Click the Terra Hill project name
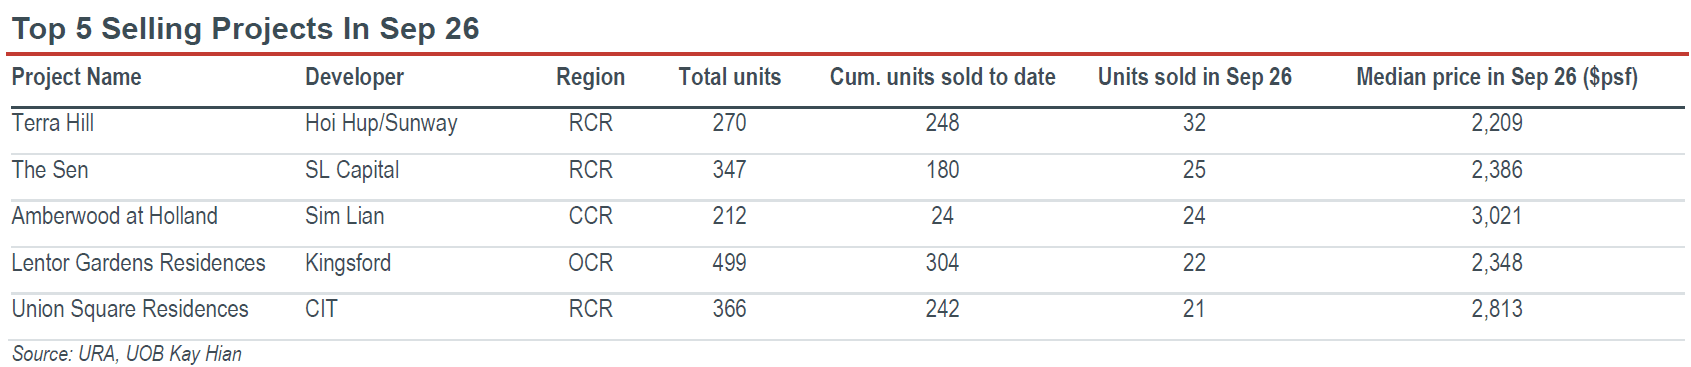The image size is (1691, 367). point(53,123)
